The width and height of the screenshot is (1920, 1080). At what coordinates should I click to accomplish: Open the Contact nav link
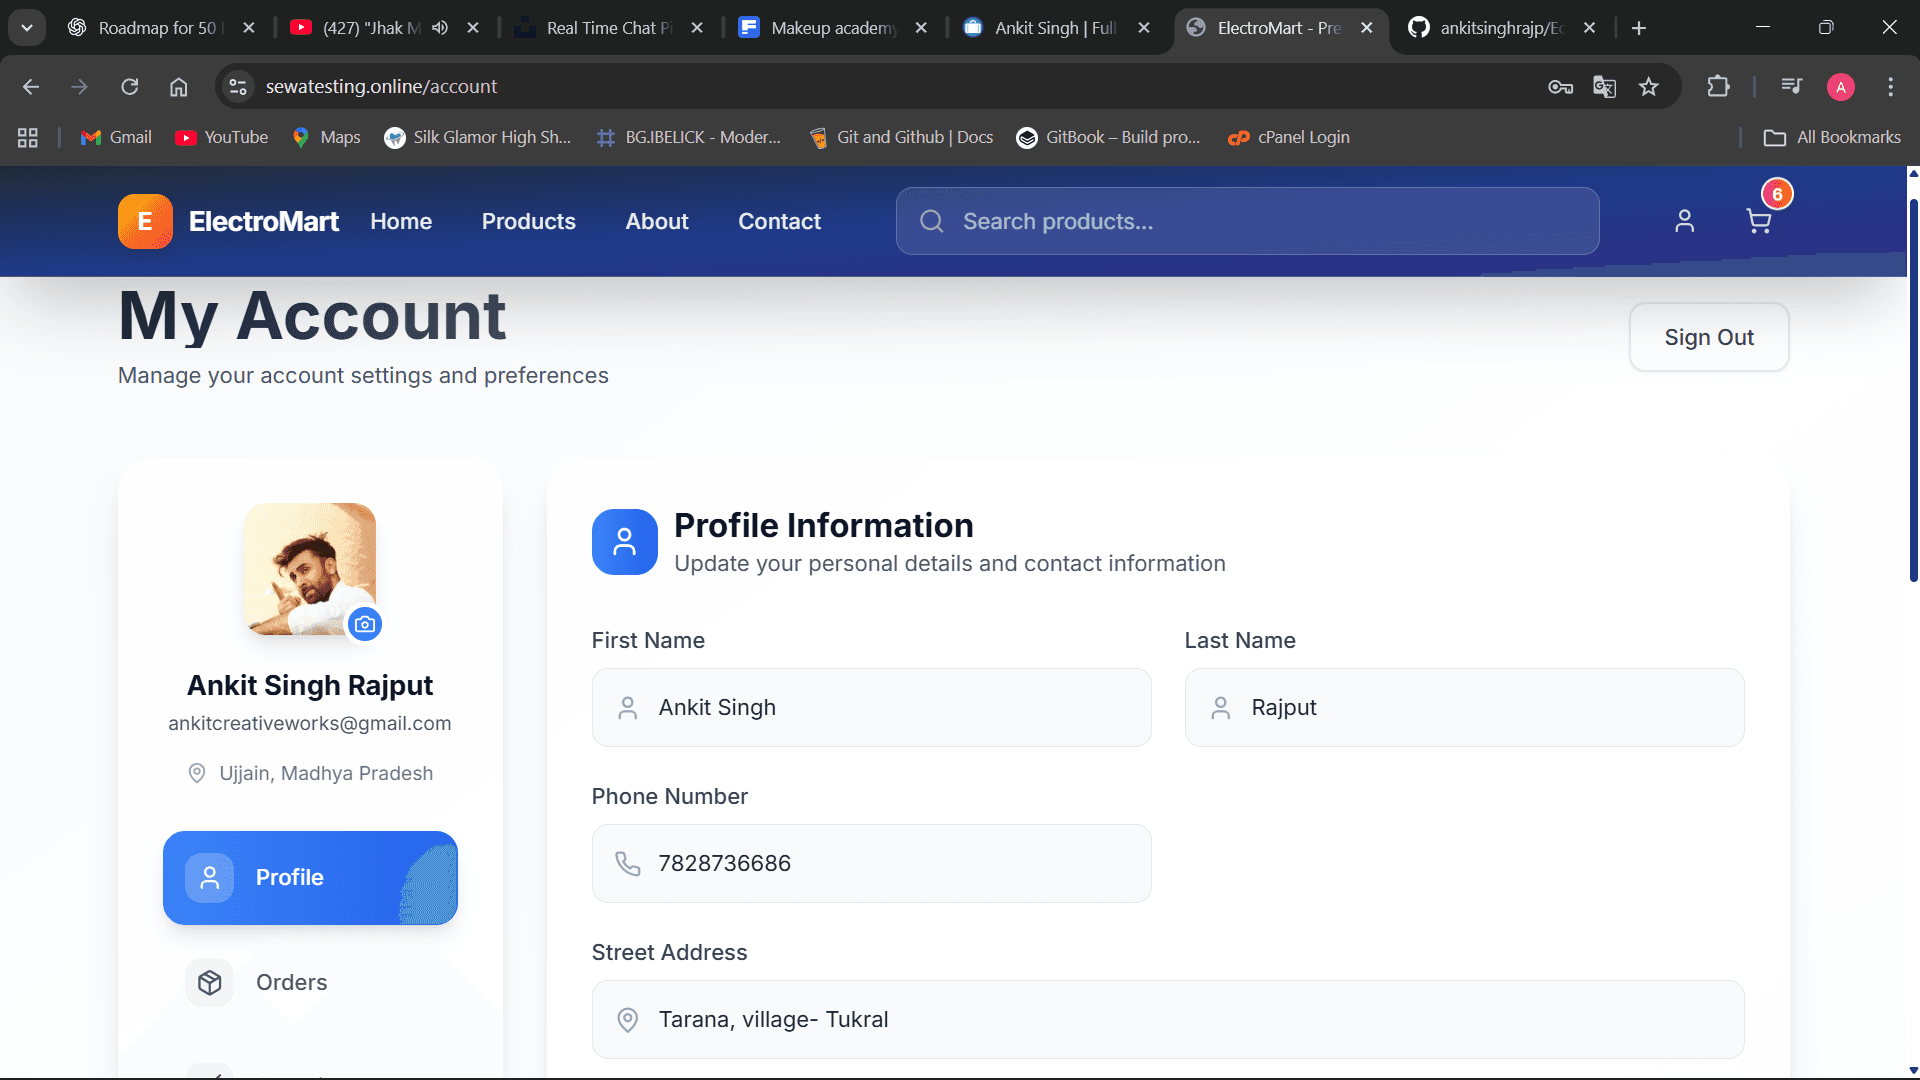[779, 221]
